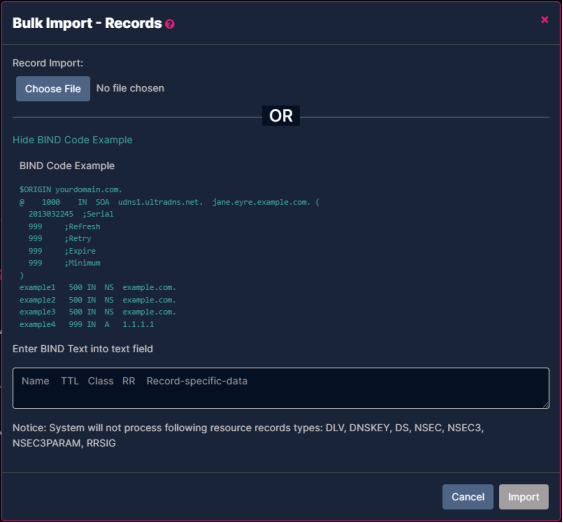Image resolution: width=563 pixels, height=523 pixels.
Task: Focus the BIND text input field
Action: point(281,388)
